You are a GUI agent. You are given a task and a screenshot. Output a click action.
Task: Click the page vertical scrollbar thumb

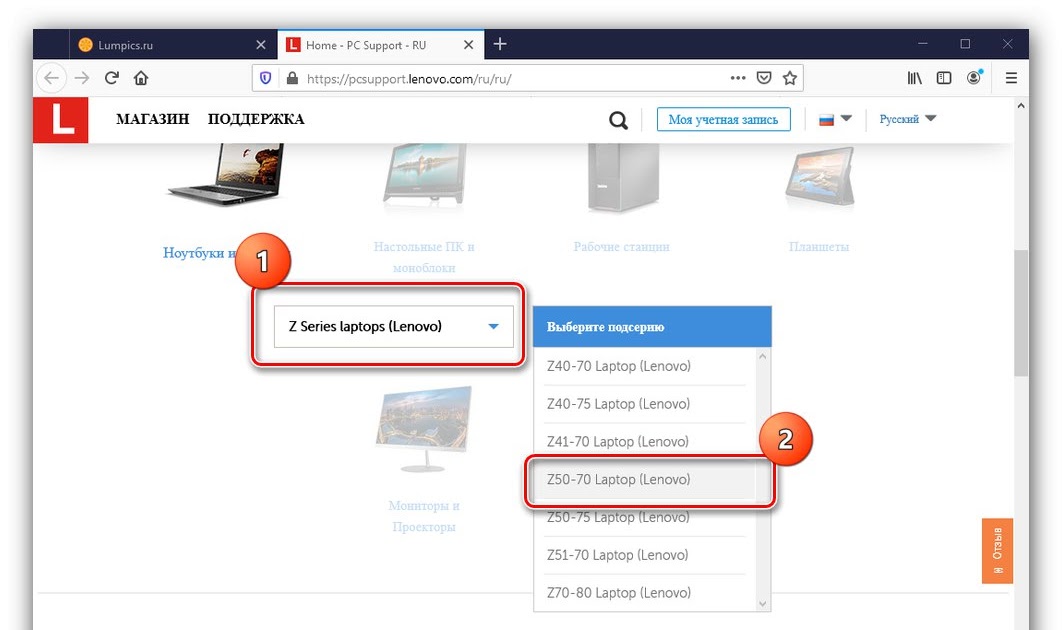click(1021, 313)
